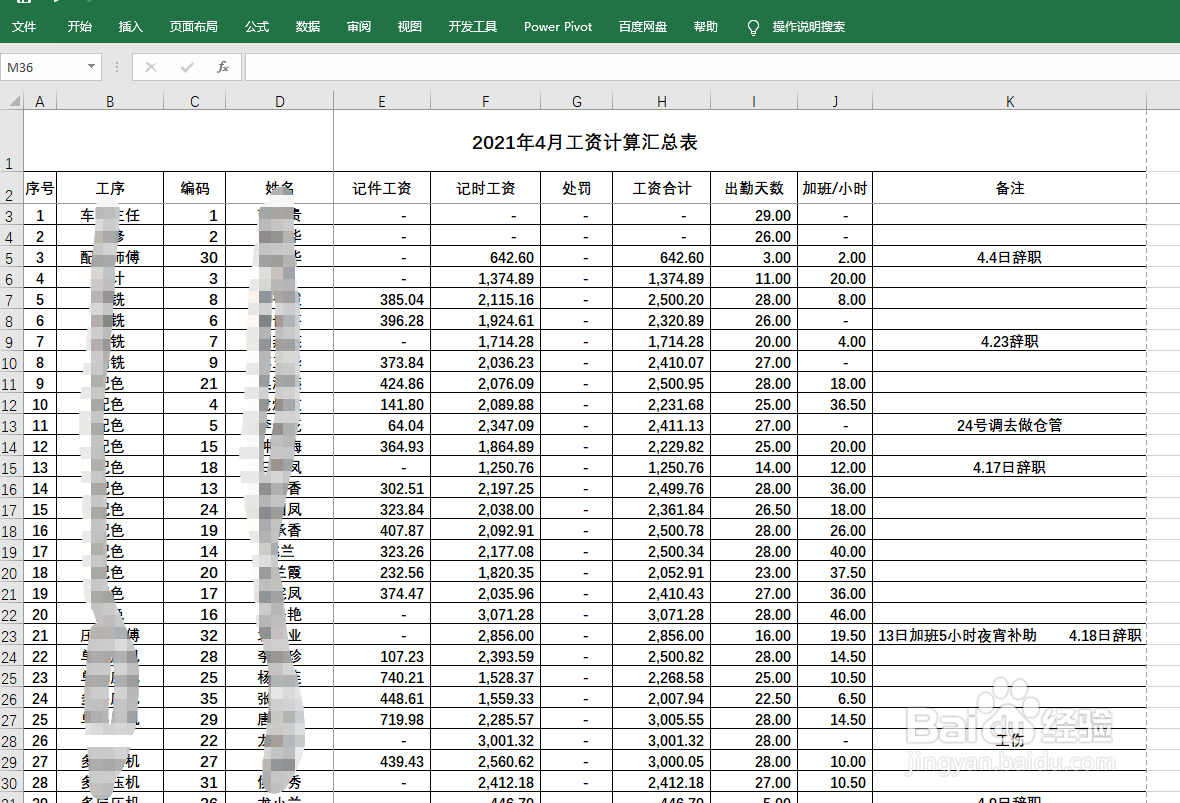Open the 开发工具 tab
Image resolution: width=1180 pixels, height=803 pixels.
473,26
